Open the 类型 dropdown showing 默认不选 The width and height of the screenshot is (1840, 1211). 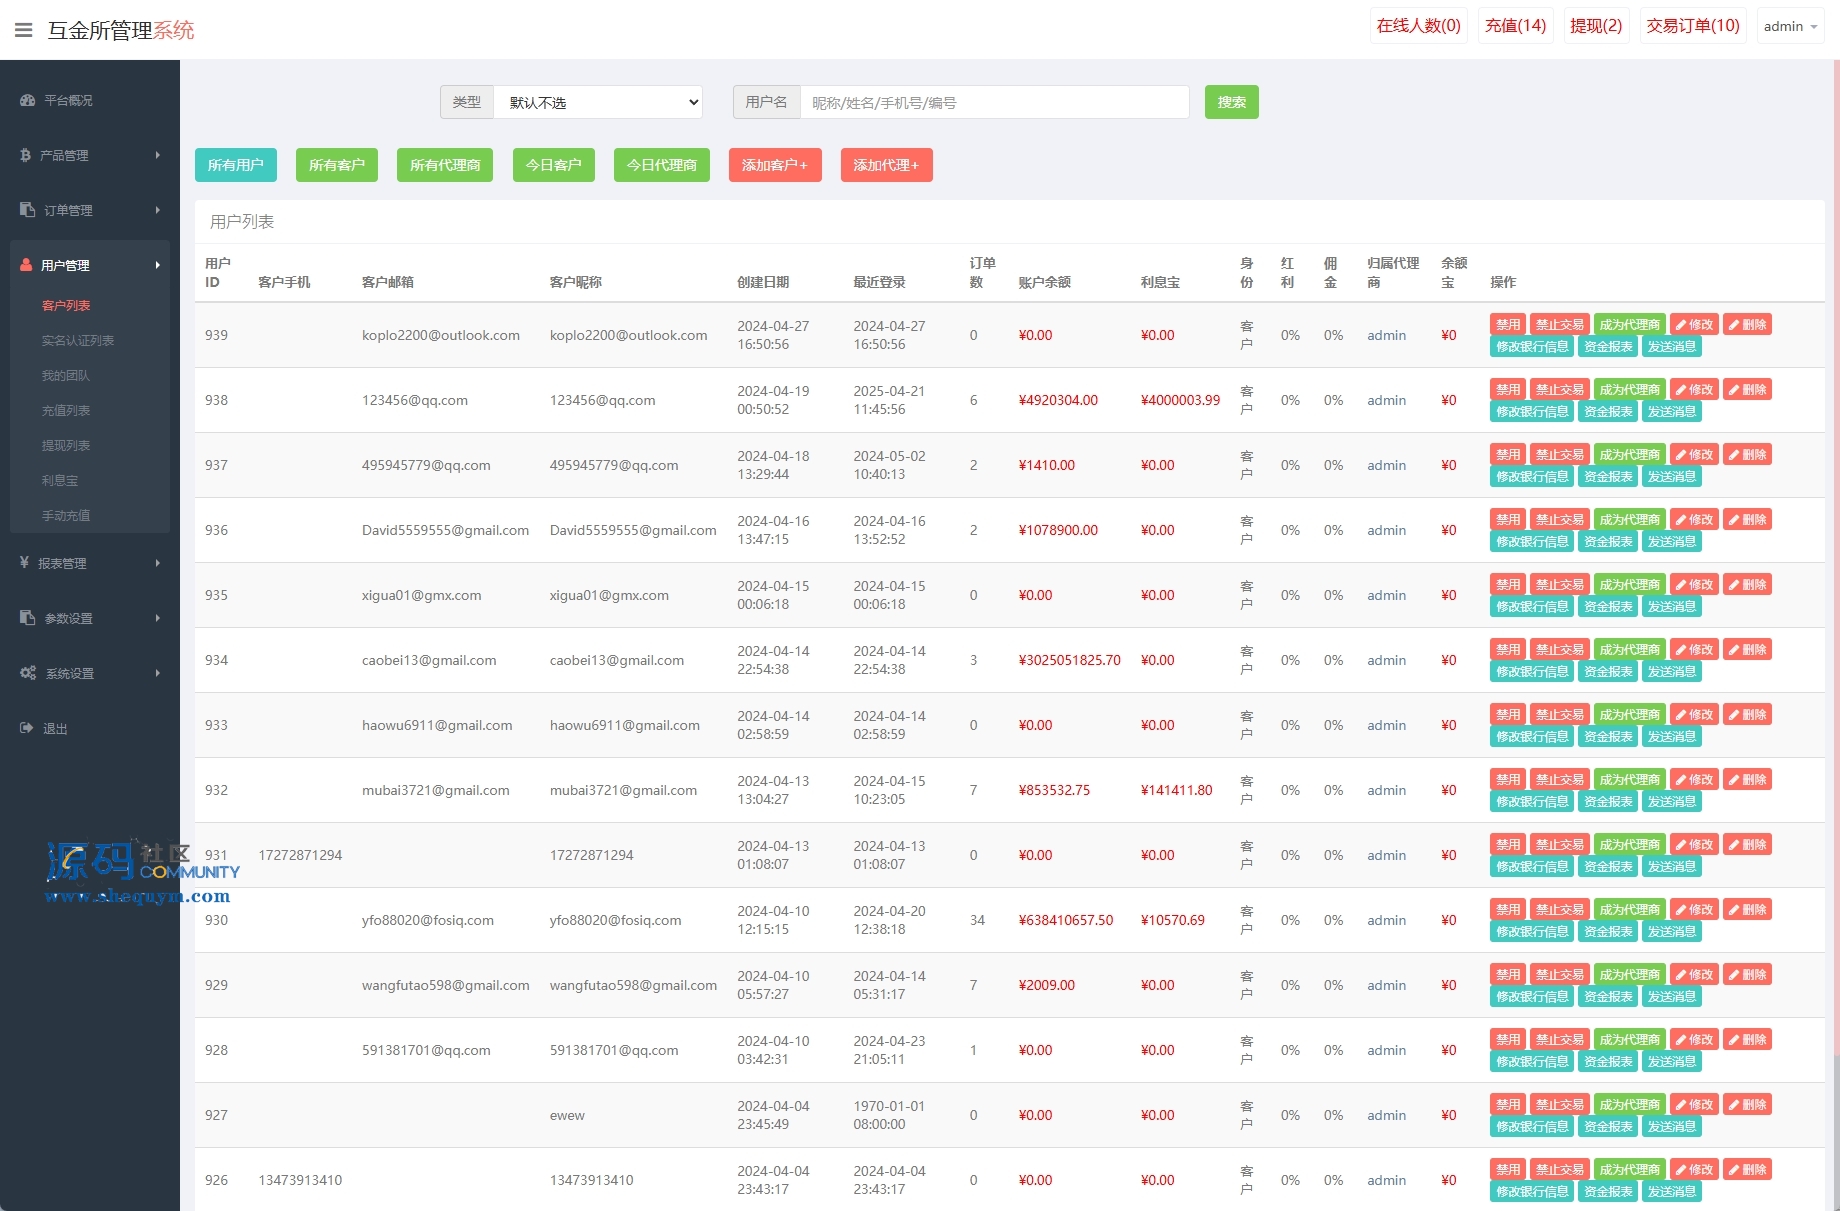(598, 102)
